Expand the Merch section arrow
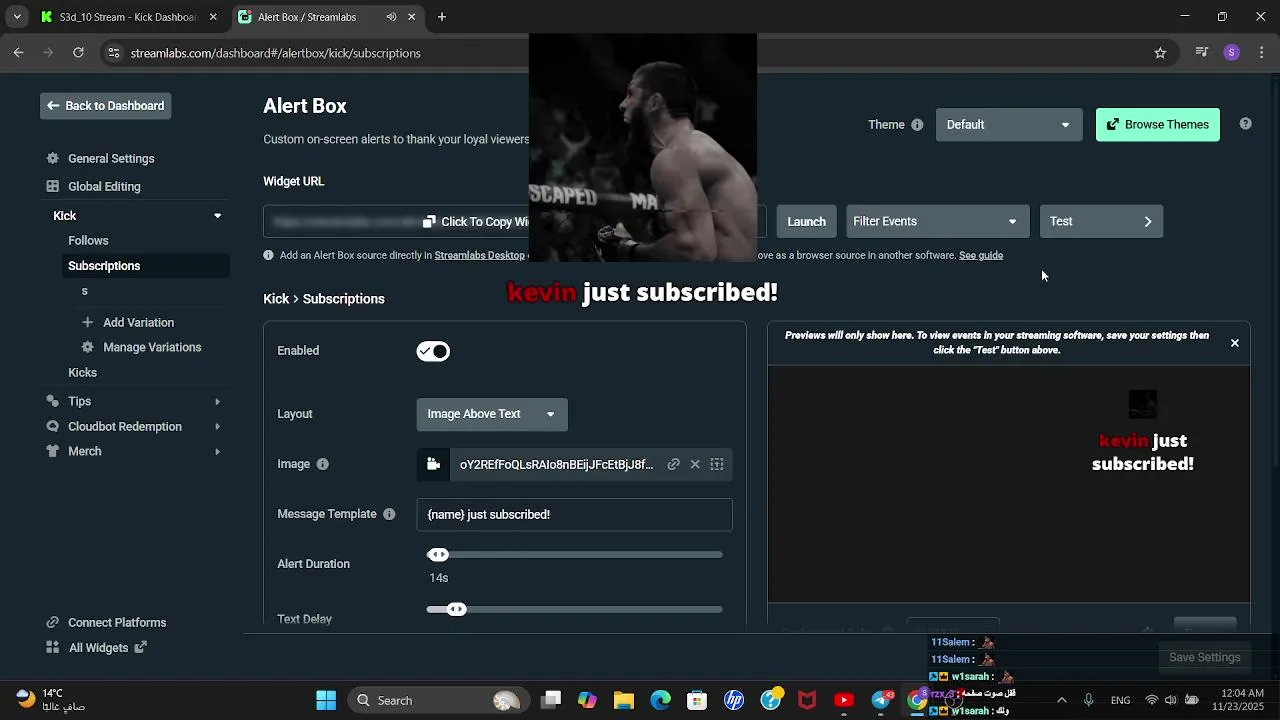 (217, 451)
